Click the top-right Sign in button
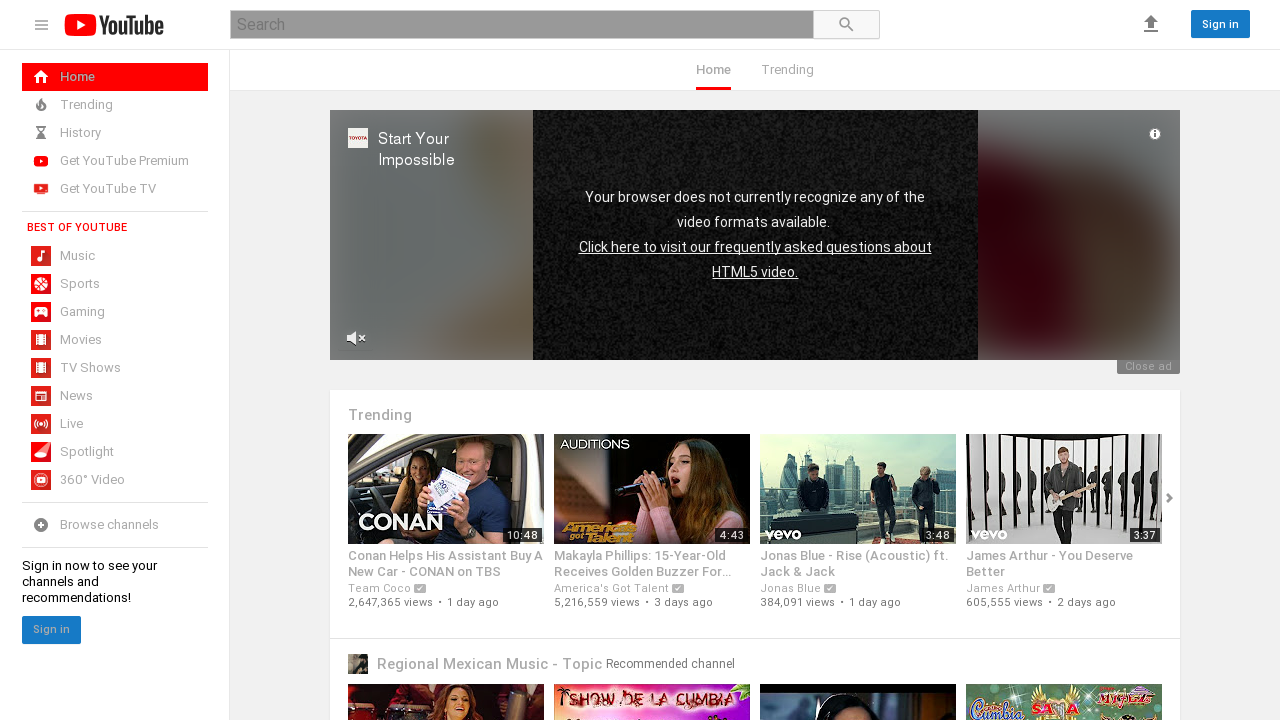 click(1220, 24)
